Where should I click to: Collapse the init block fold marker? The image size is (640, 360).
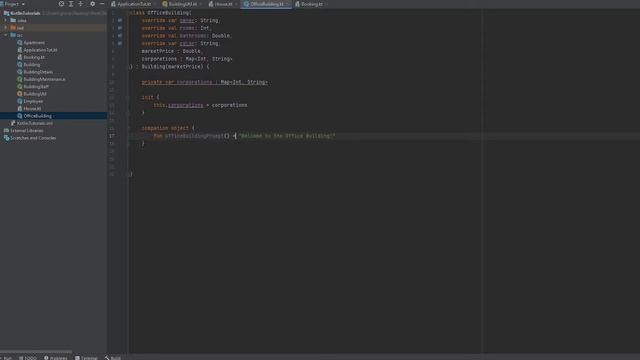128,97
